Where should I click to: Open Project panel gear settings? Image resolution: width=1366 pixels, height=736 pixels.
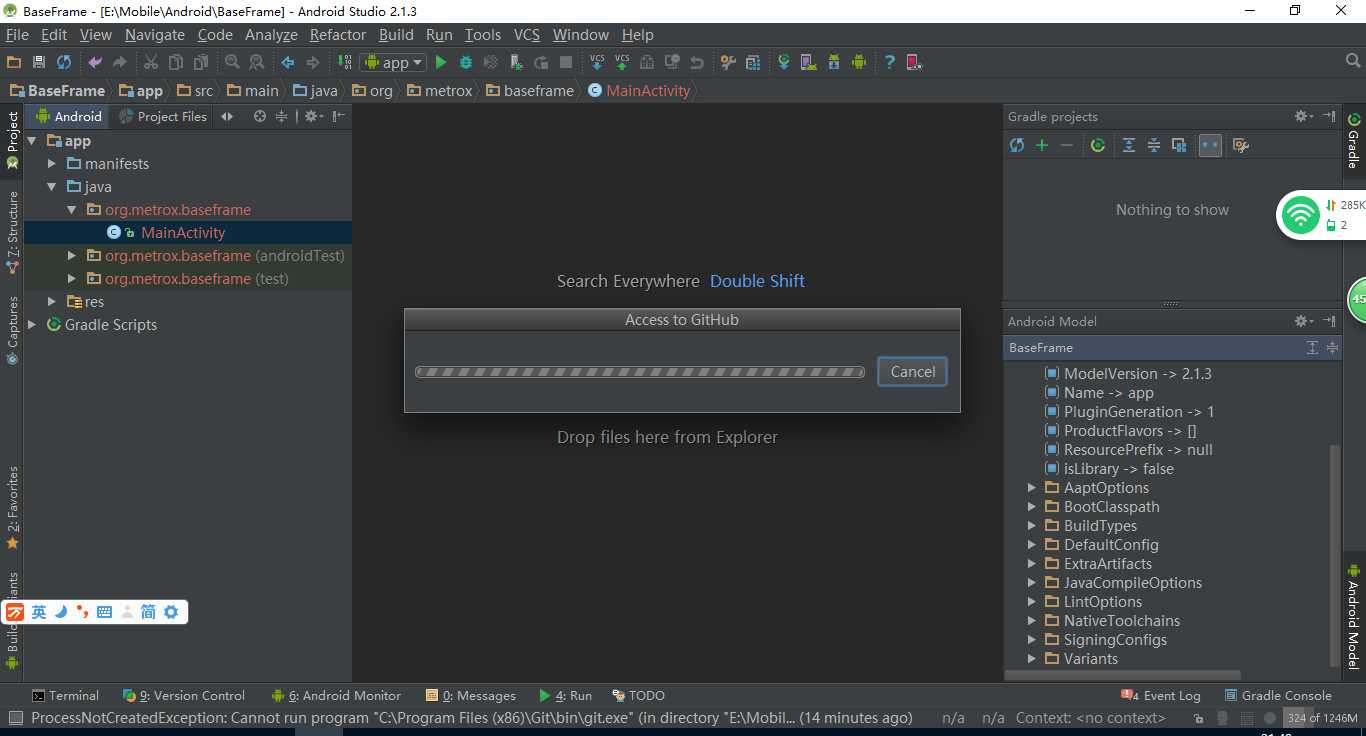(x=312, y=116)
